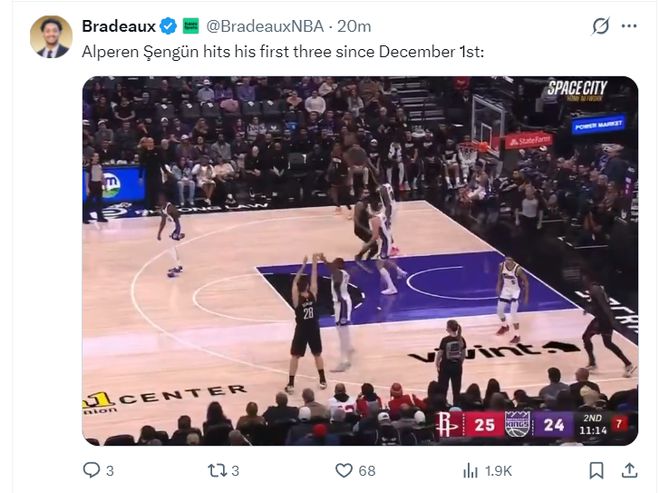
Task: Open the three-dot more options menu
Action: pos(629,26)
